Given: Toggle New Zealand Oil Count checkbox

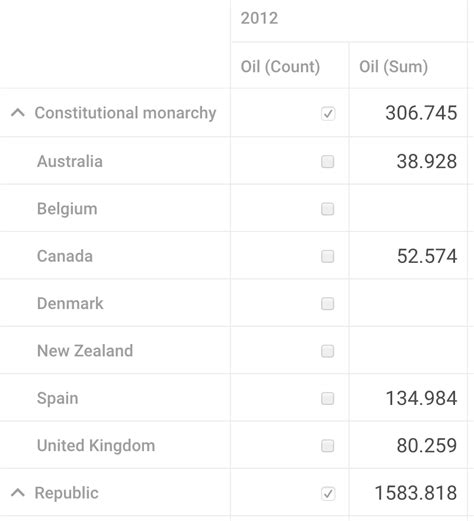Looking at the screenshot, I should coord(328,351).
